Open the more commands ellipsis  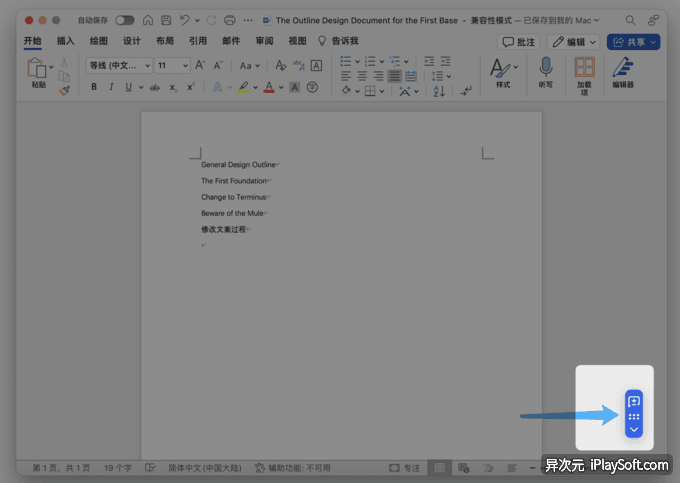248,20
